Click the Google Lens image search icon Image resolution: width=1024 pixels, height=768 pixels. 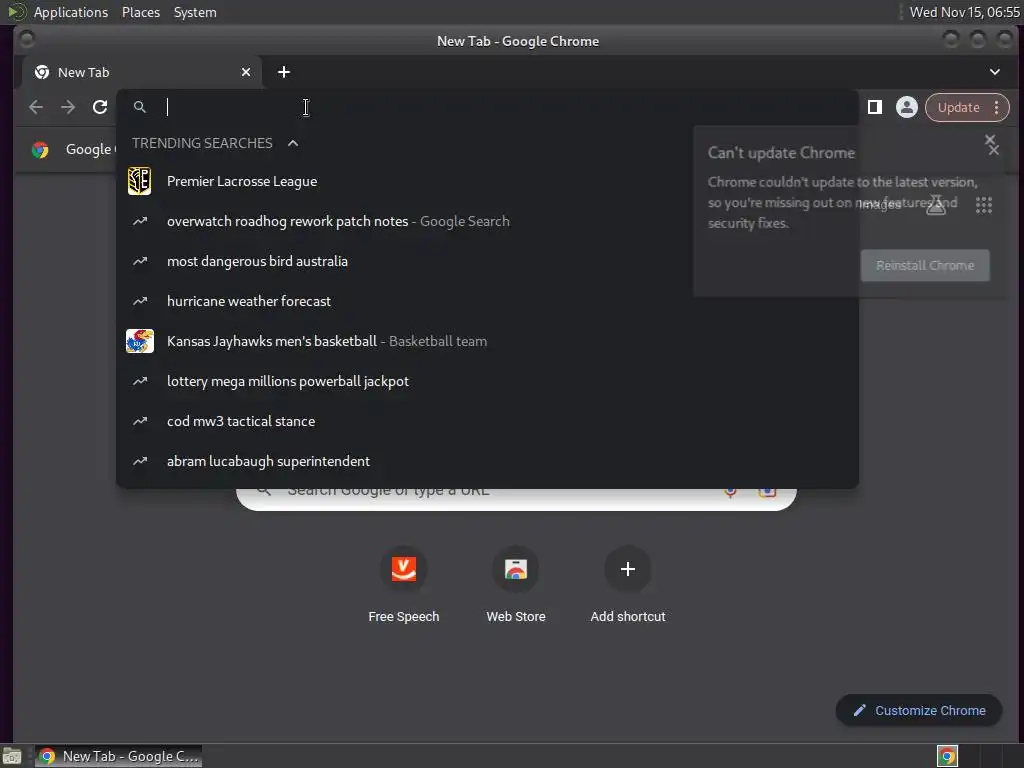click(767, 491)
